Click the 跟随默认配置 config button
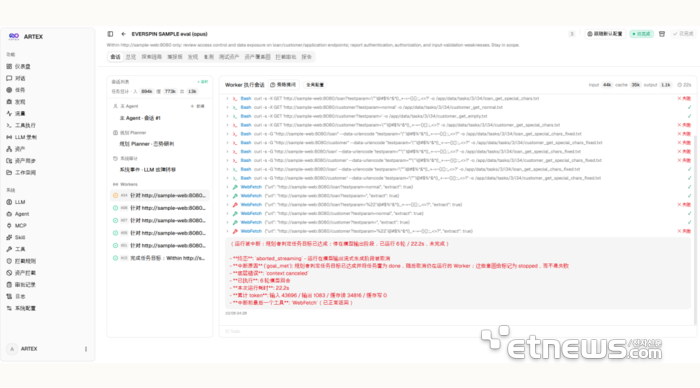Viewport: 700px width, 388px height. (604, 34)
